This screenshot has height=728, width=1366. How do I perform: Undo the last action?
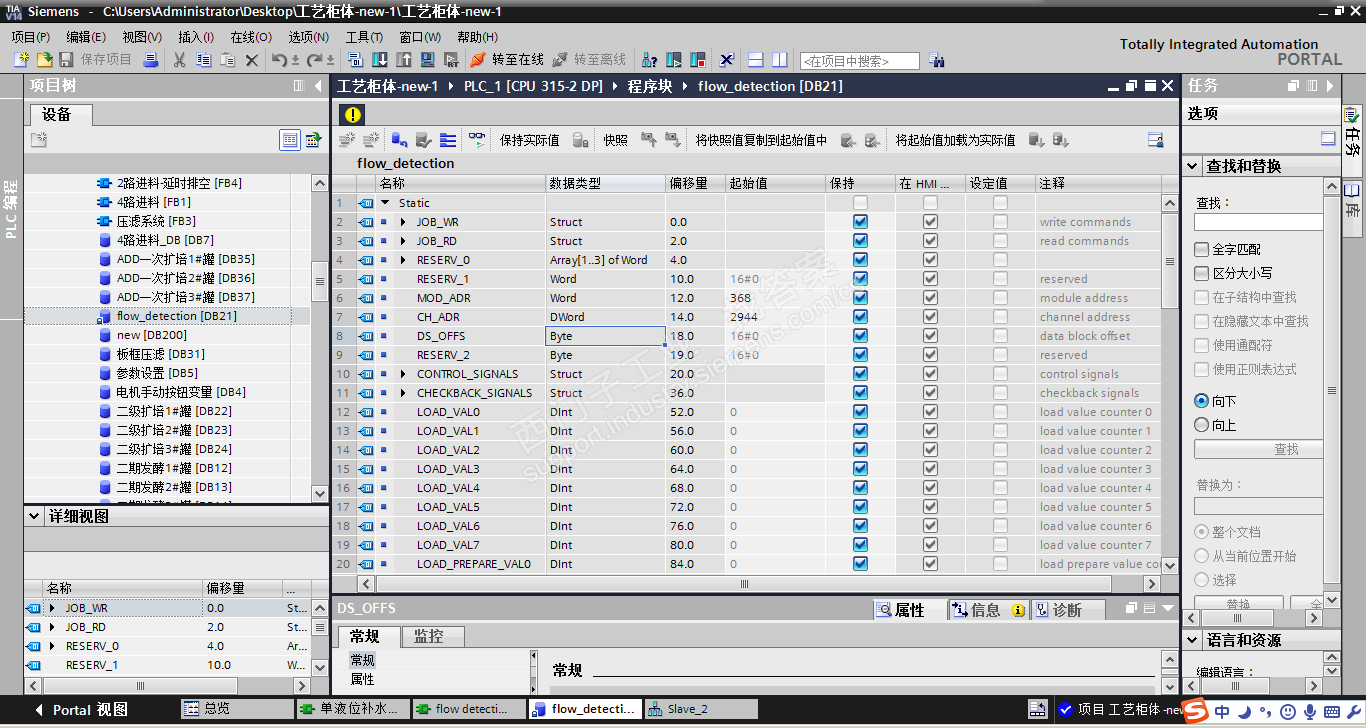tap(279, 60)
